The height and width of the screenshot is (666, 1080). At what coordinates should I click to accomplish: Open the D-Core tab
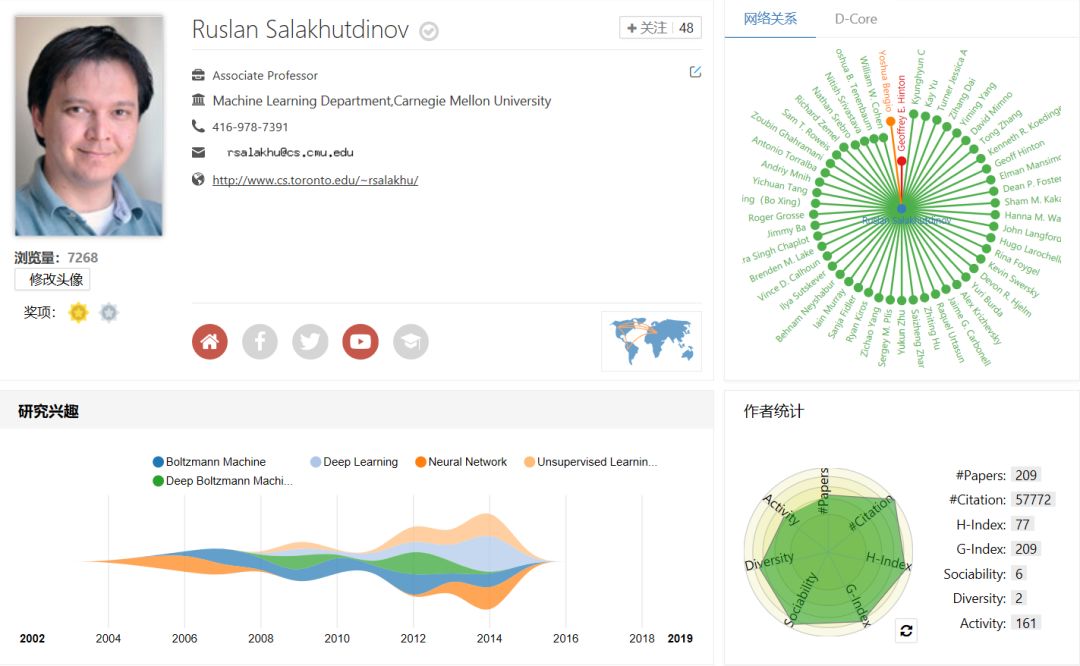855,19
